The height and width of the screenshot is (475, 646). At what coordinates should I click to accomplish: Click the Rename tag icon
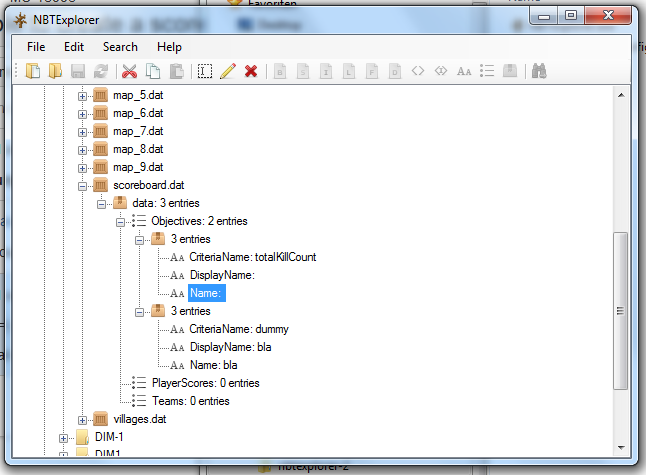coord(205,71)
